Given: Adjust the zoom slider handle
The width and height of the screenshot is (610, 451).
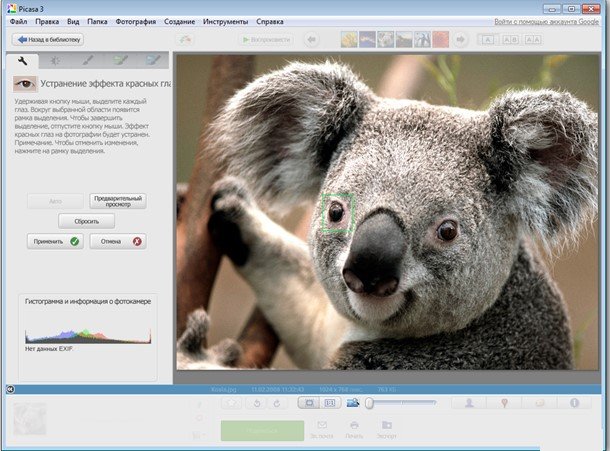Looking at the screenshot, I should click(369, 403).
